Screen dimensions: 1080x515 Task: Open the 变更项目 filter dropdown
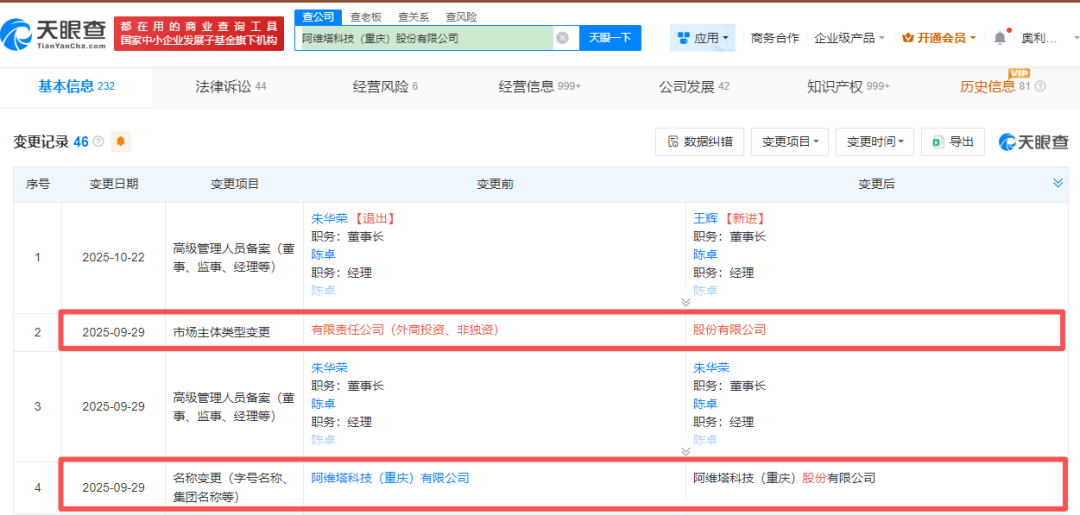click(790, 142)
